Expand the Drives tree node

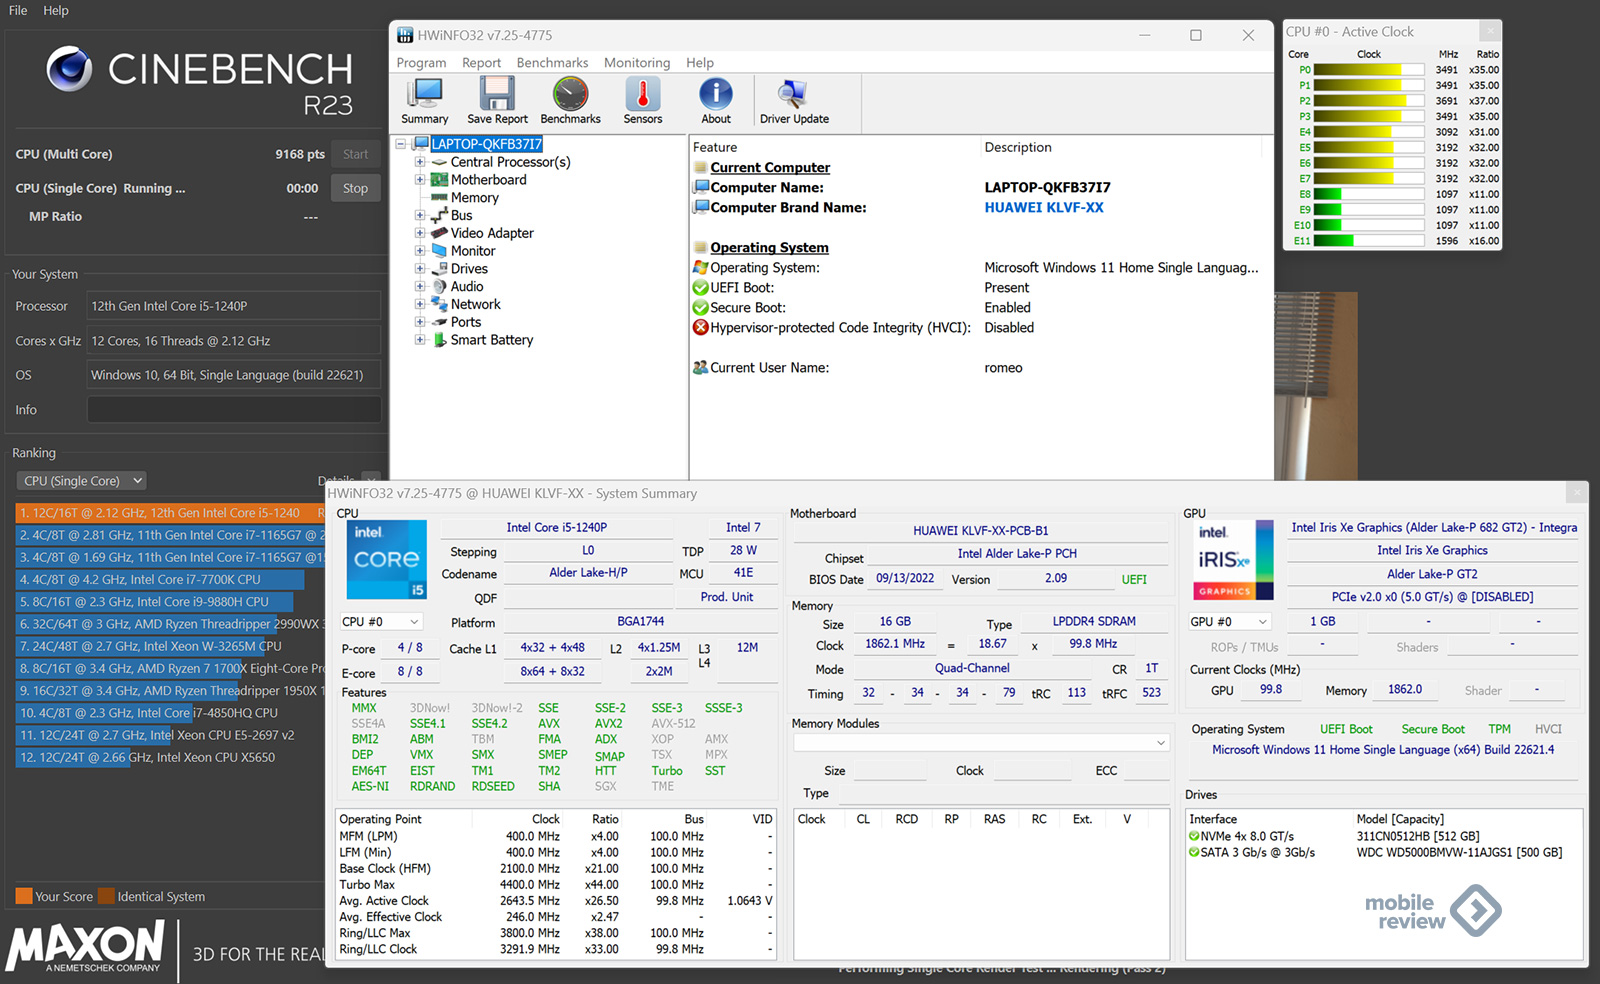coord(420,269)
